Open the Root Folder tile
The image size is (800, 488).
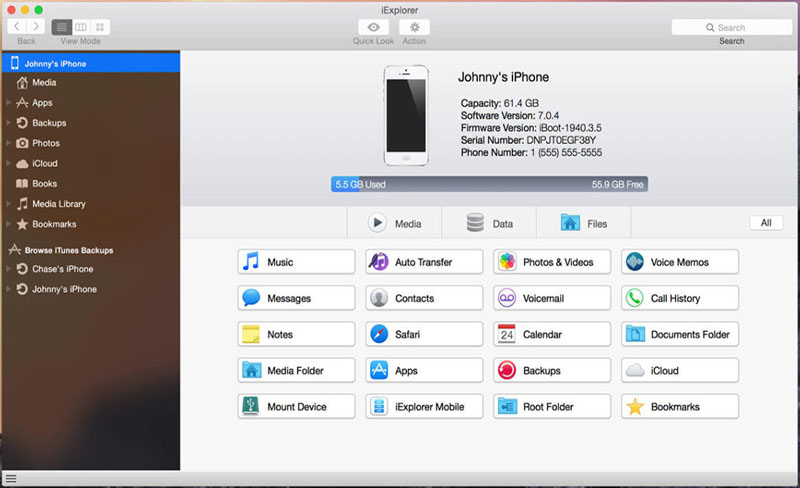pyautogui.click(x=552, y=407)
